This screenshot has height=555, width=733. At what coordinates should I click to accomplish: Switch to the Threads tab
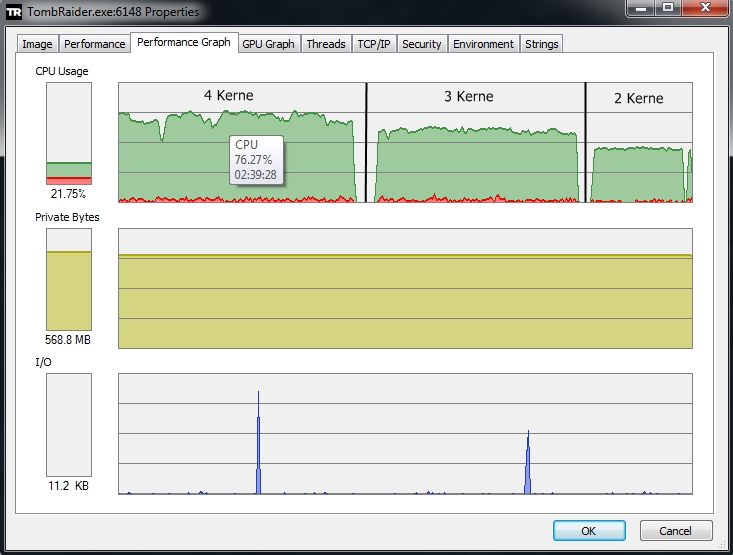[326, 44]
